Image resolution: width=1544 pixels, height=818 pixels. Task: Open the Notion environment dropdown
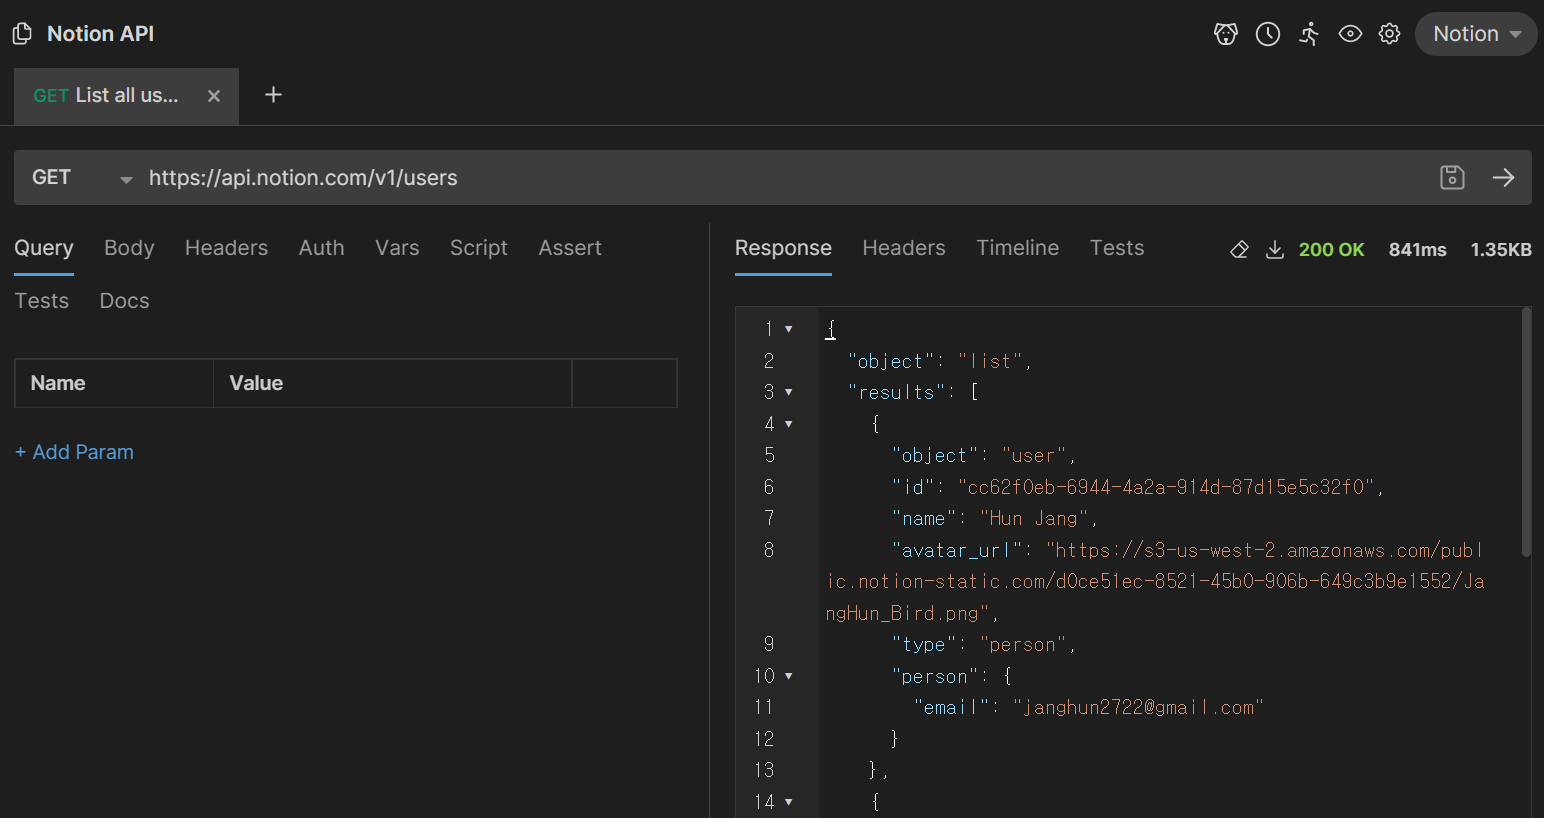pos(1476,34)
